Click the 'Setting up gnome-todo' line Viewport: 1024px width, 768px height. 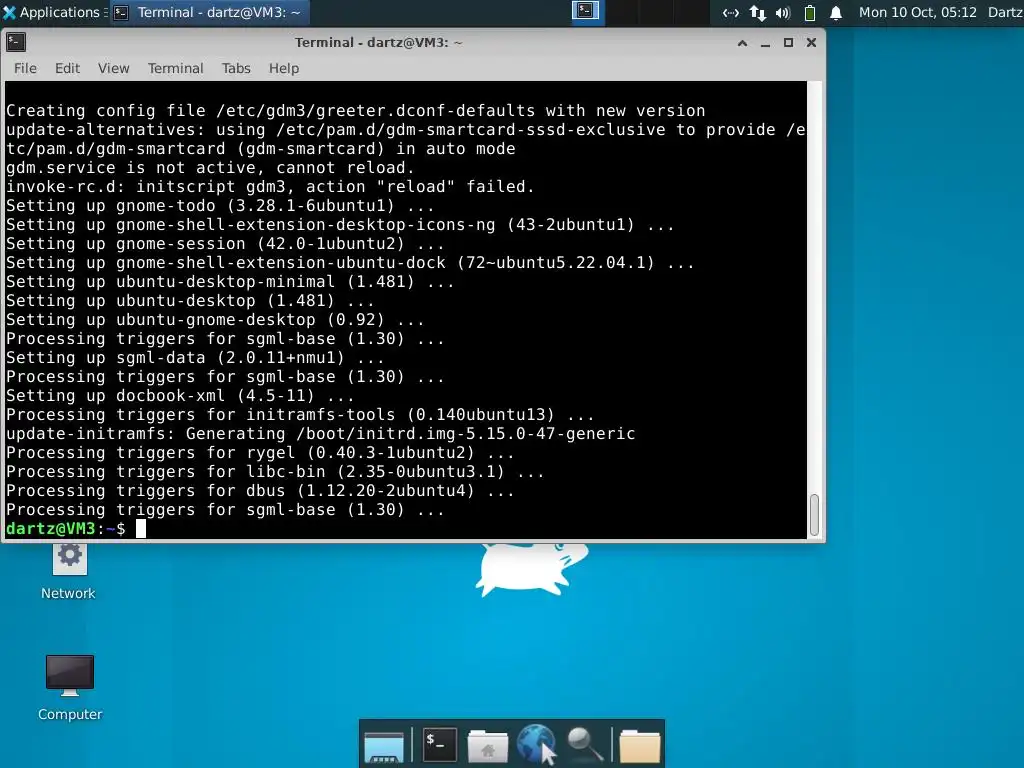220,206
